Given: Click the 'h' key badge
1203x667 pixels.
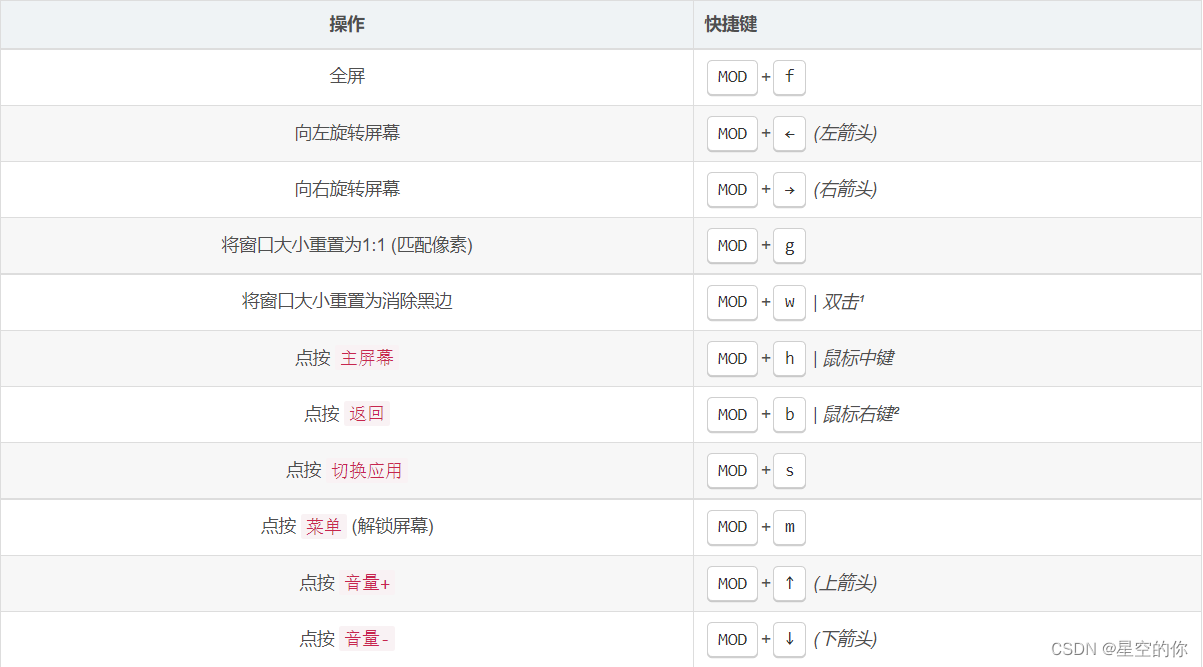Looking at the screenshot, I should (x=789, y=358).
